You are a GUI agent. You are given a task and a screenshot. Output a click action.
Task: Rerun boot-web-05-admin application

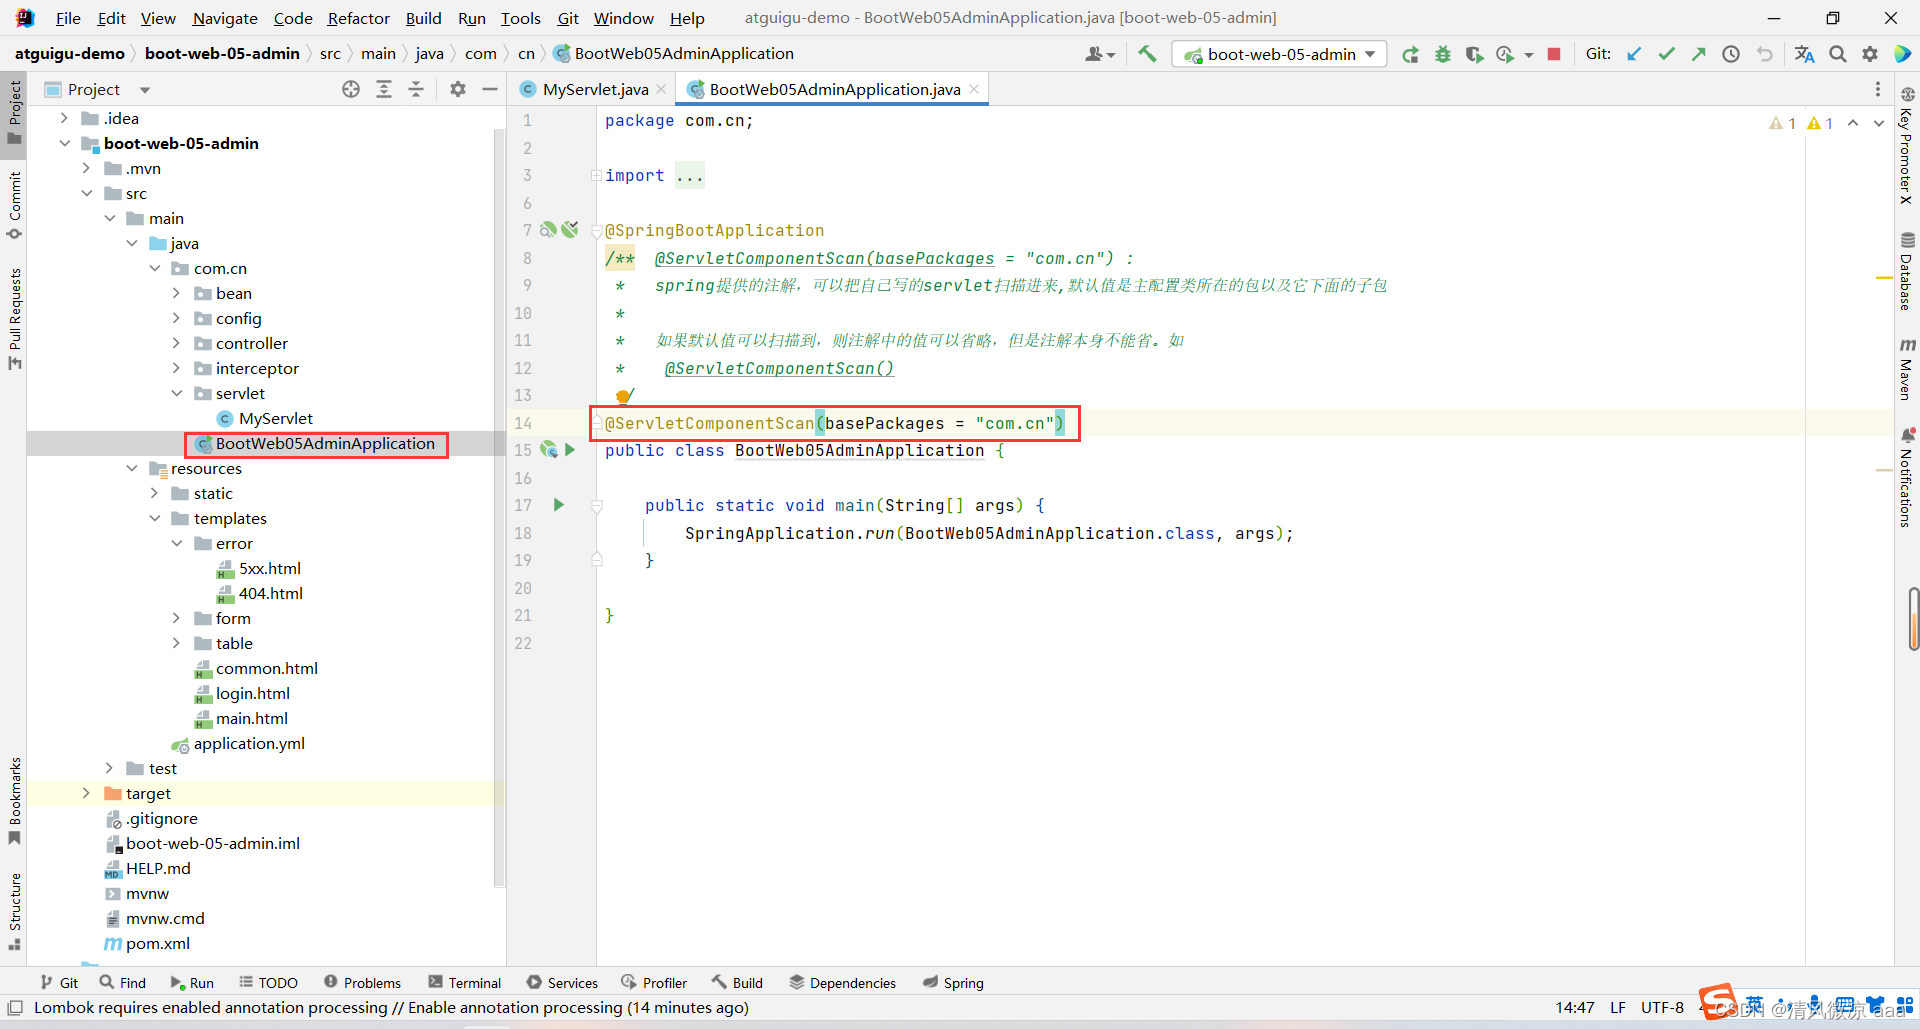coord(1410,54)
